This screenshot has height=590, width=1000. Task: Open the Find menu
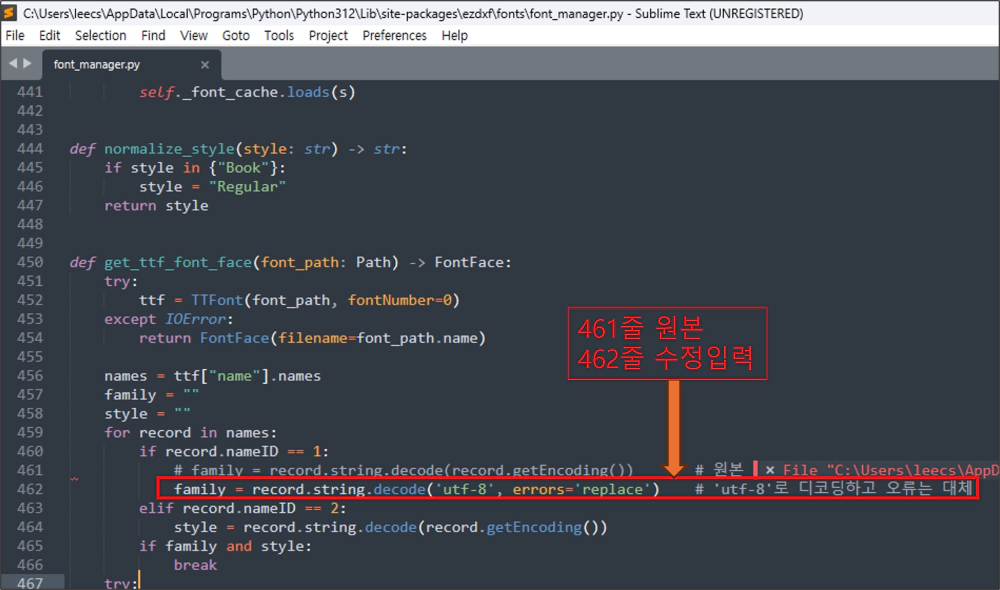point(153,36)
